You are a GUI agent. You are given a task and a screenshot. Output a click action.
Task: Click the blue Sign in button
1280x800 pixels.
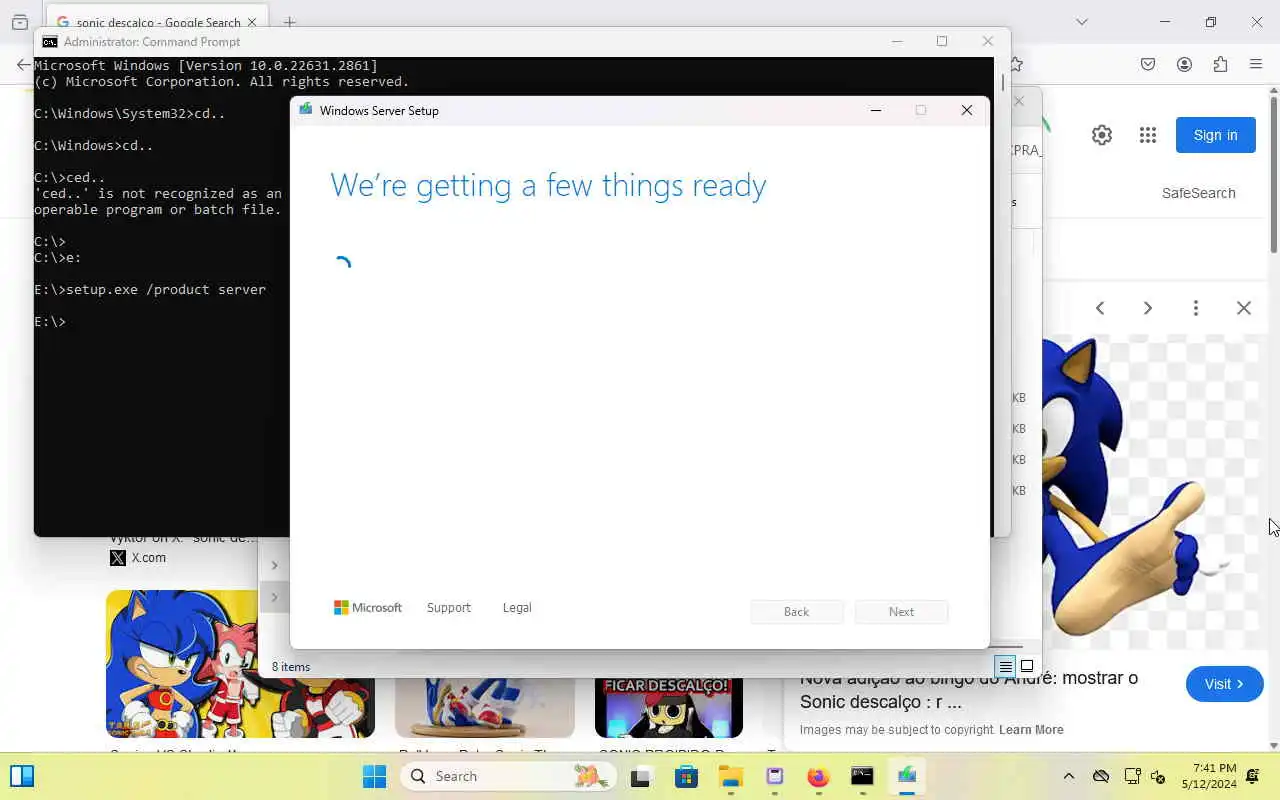pos(1215,135)
